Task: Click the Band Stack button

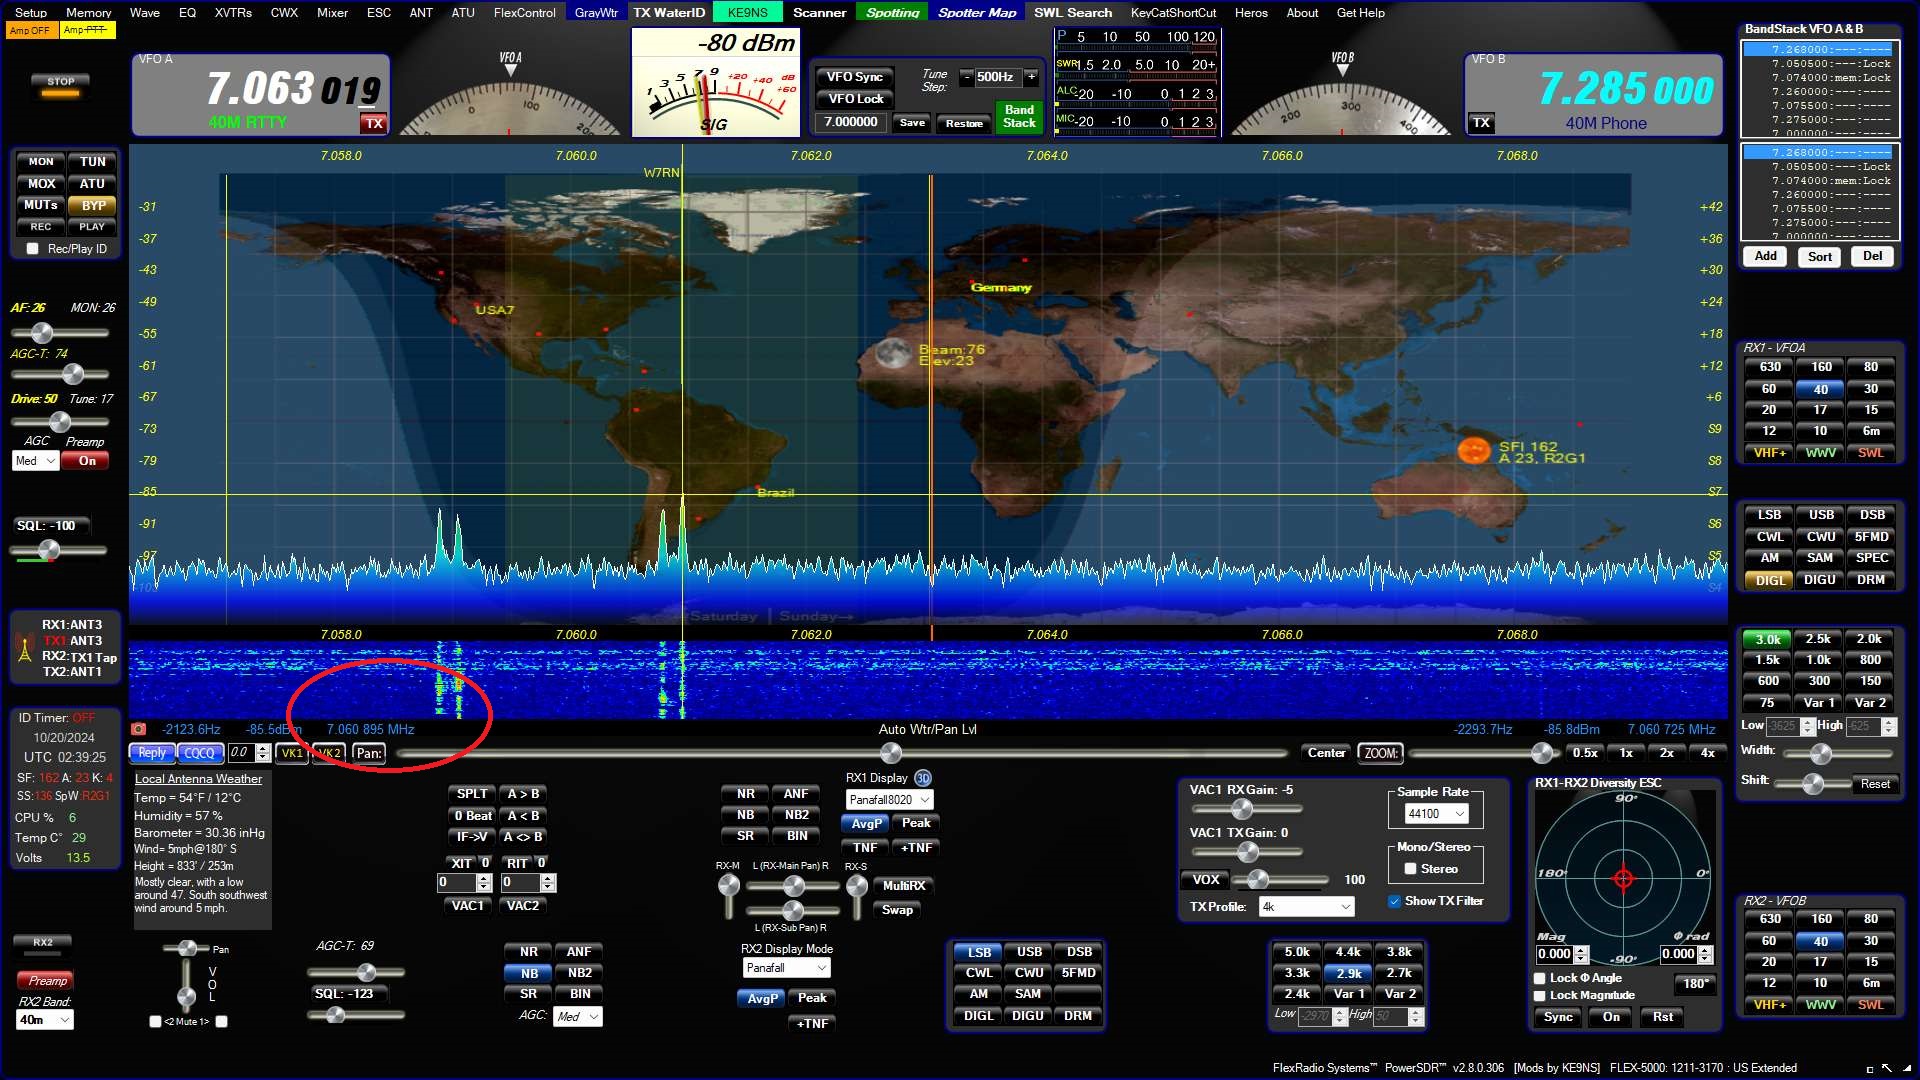Action: pos(1019,116)
